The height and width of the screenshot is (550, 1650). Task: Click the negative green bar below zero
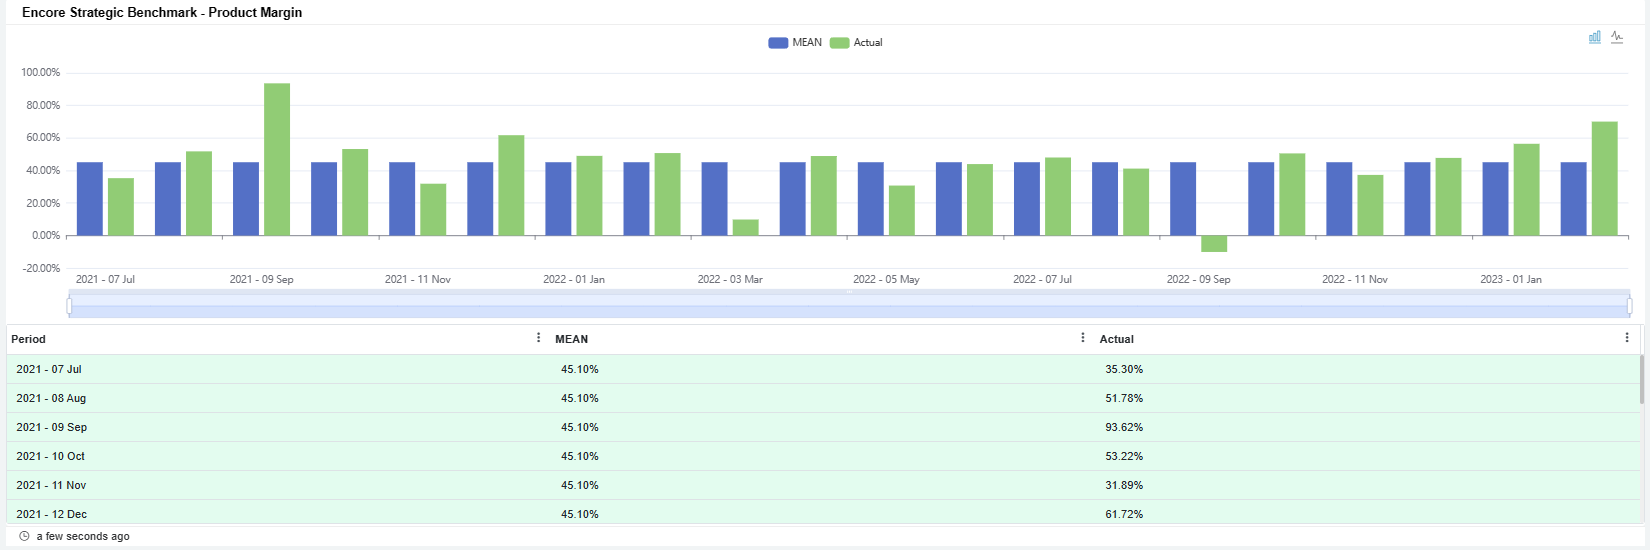[x=1214, y=244]
